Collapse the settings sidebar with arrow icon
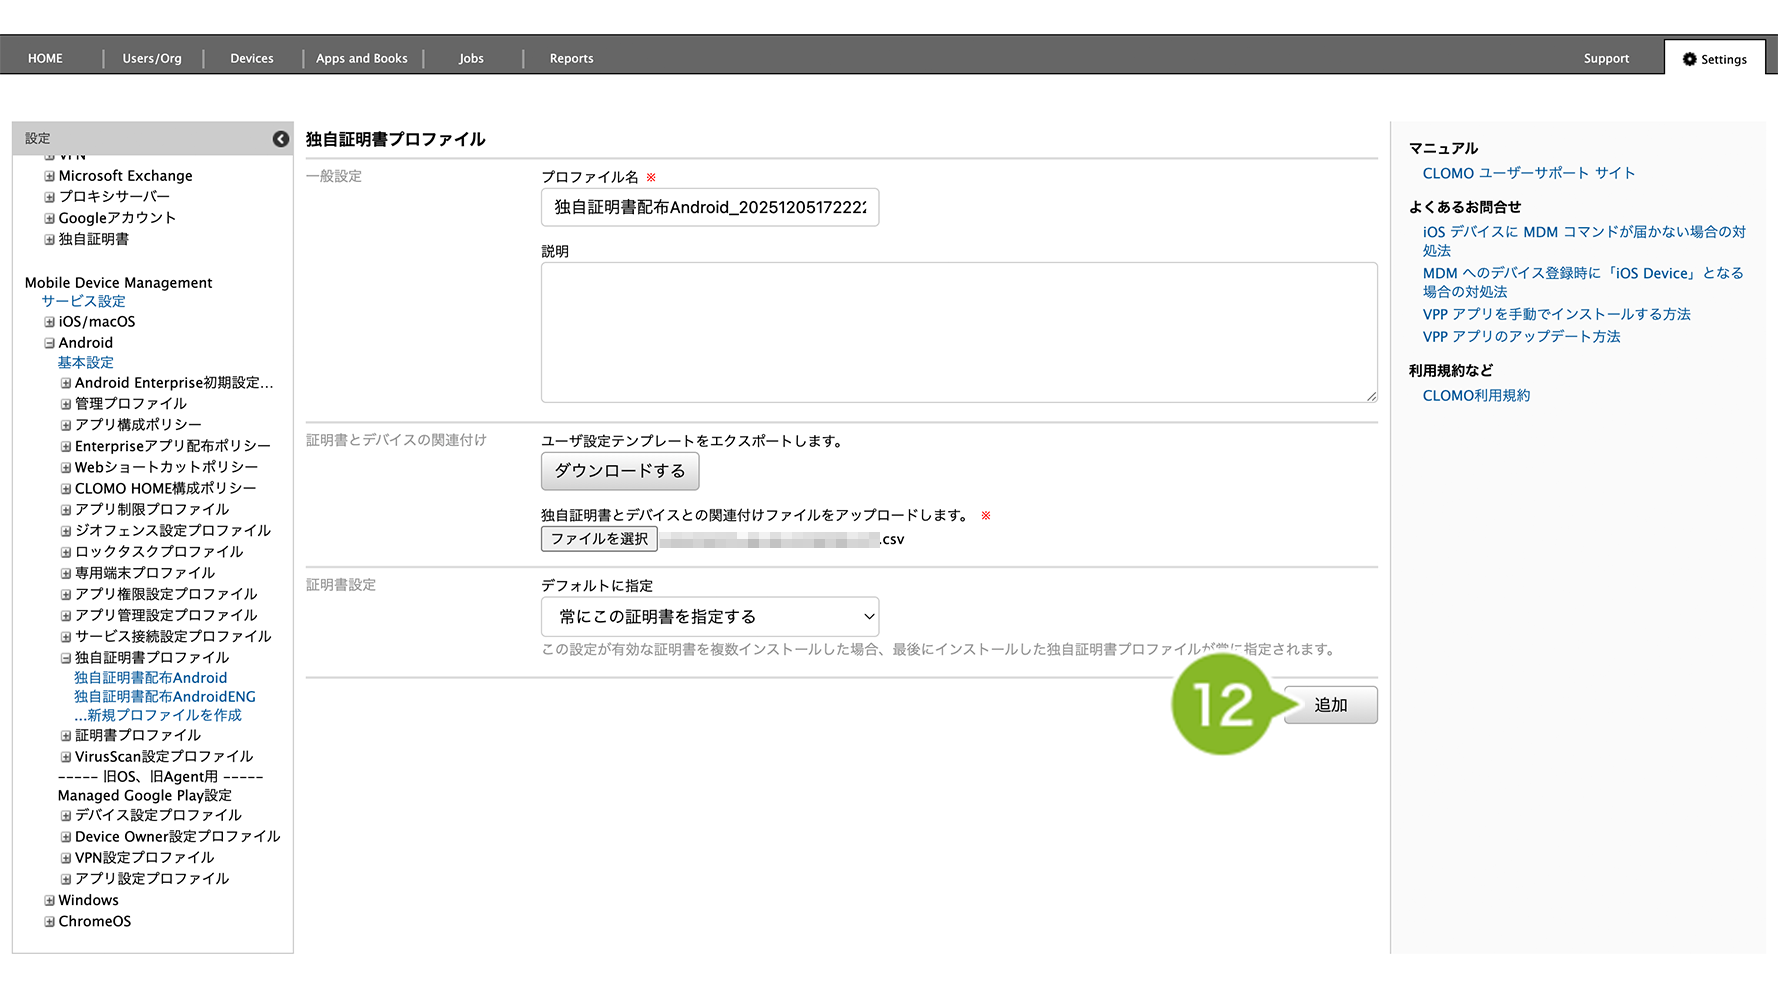The height and width of the screenshot is (1000, 1778). pos(281,139)
